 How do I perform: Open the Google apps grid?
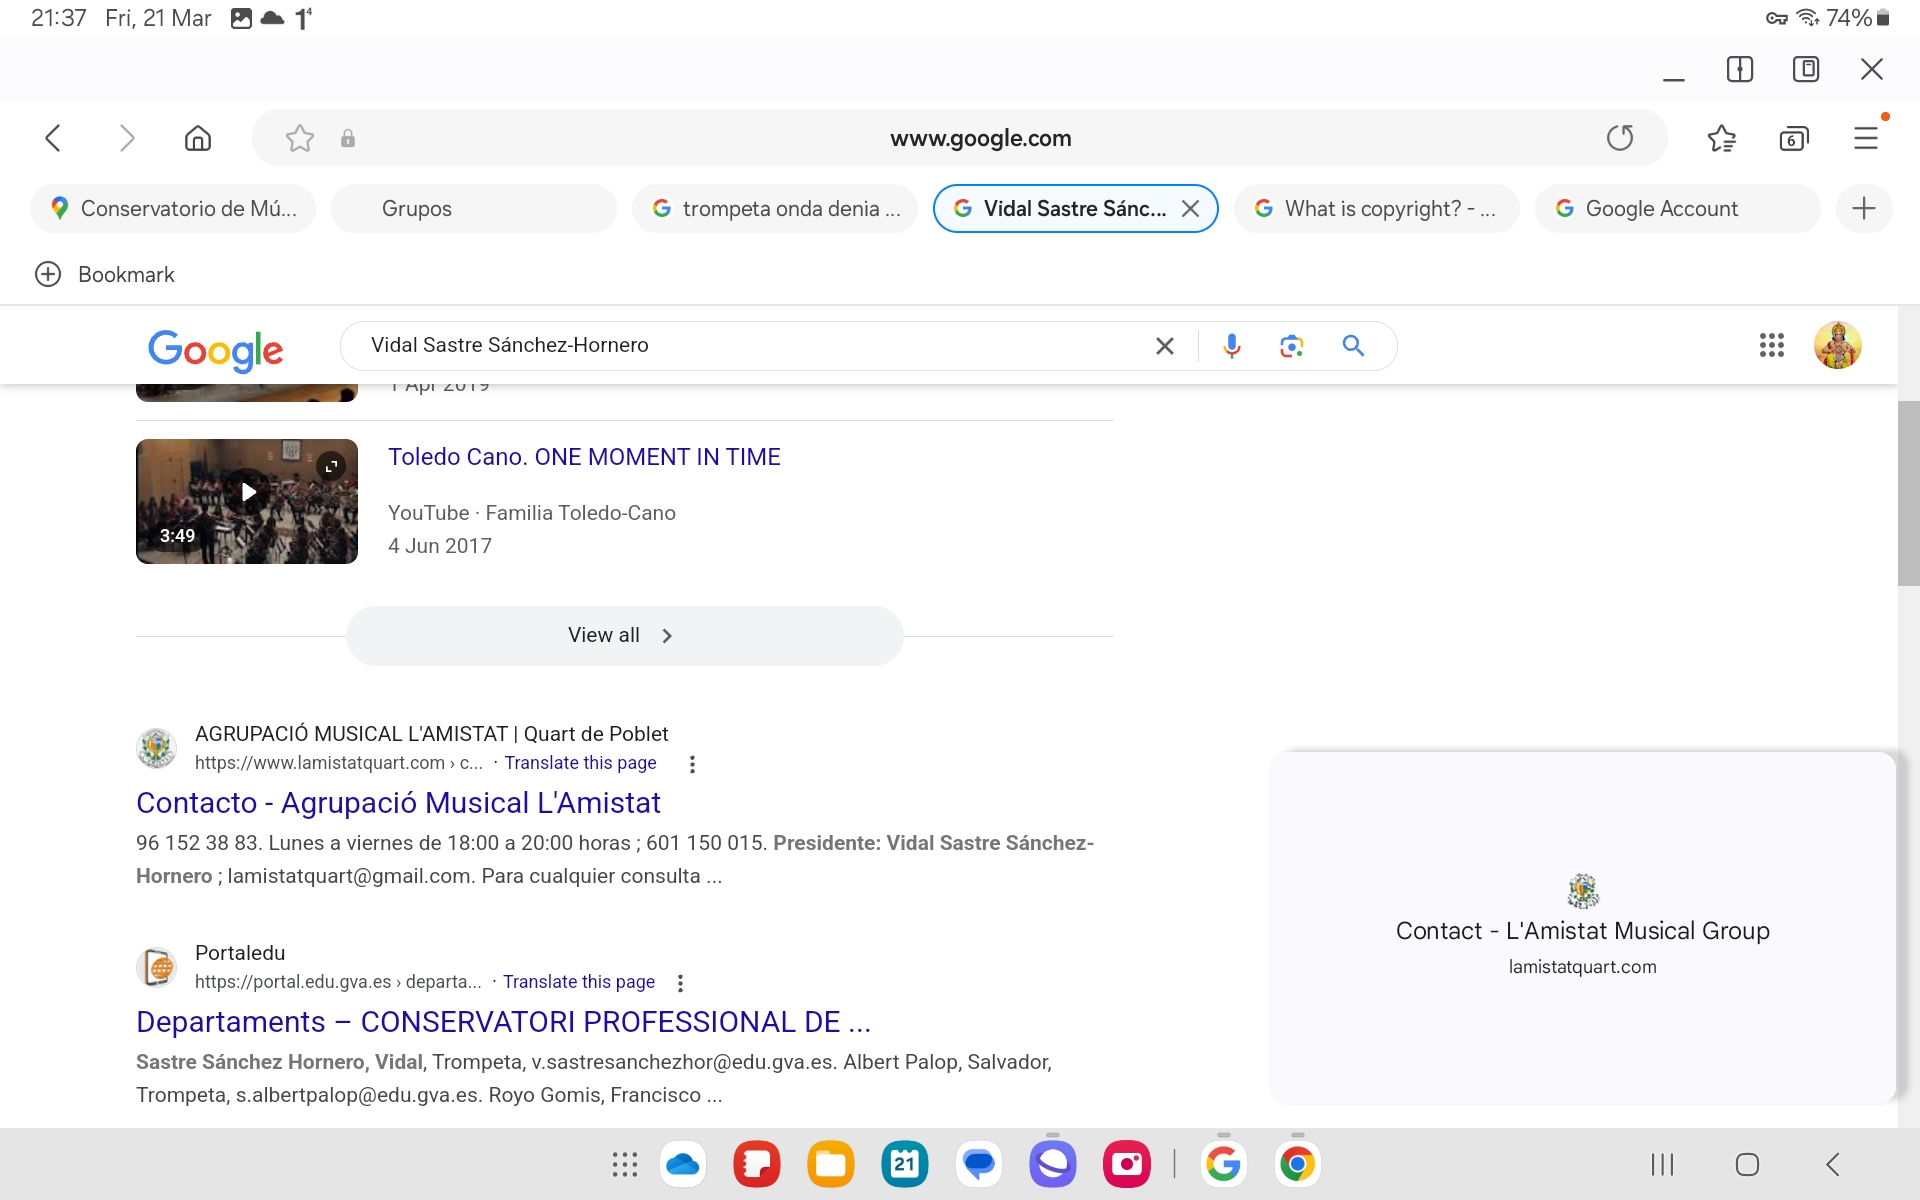coord(1771,346)
